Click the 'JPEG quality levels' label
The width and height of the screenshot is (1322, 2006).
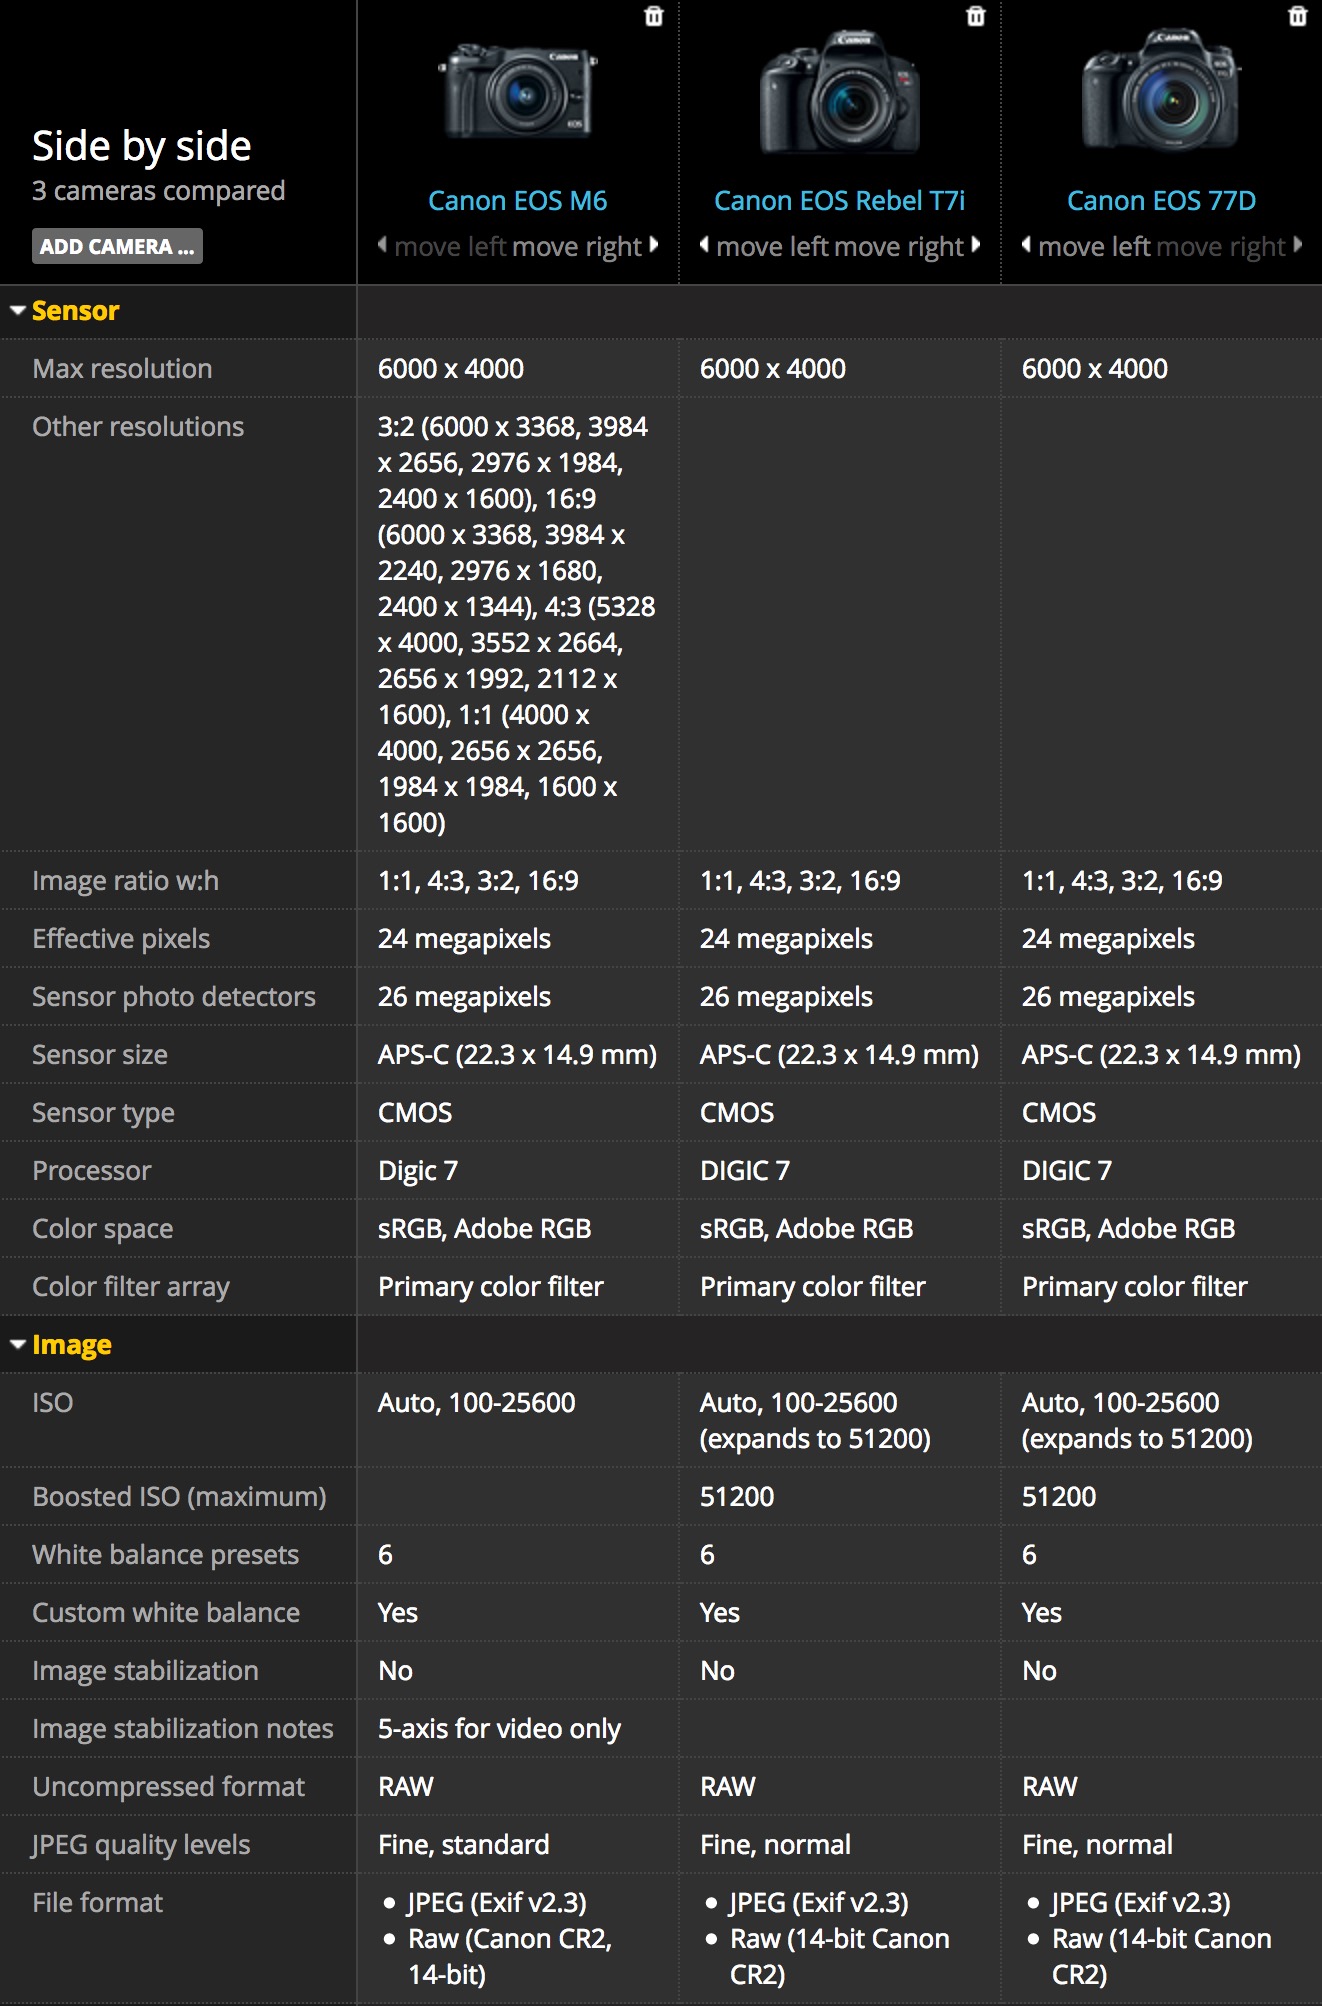(141, 1845)
